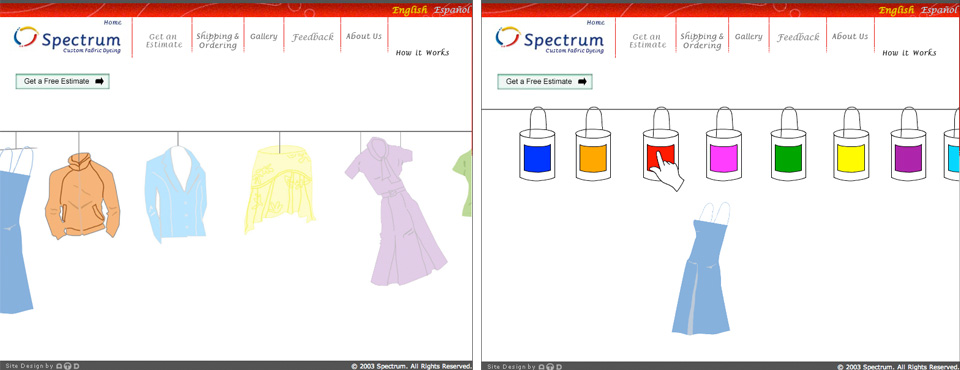Open Gallery on right page

[749, 37]
